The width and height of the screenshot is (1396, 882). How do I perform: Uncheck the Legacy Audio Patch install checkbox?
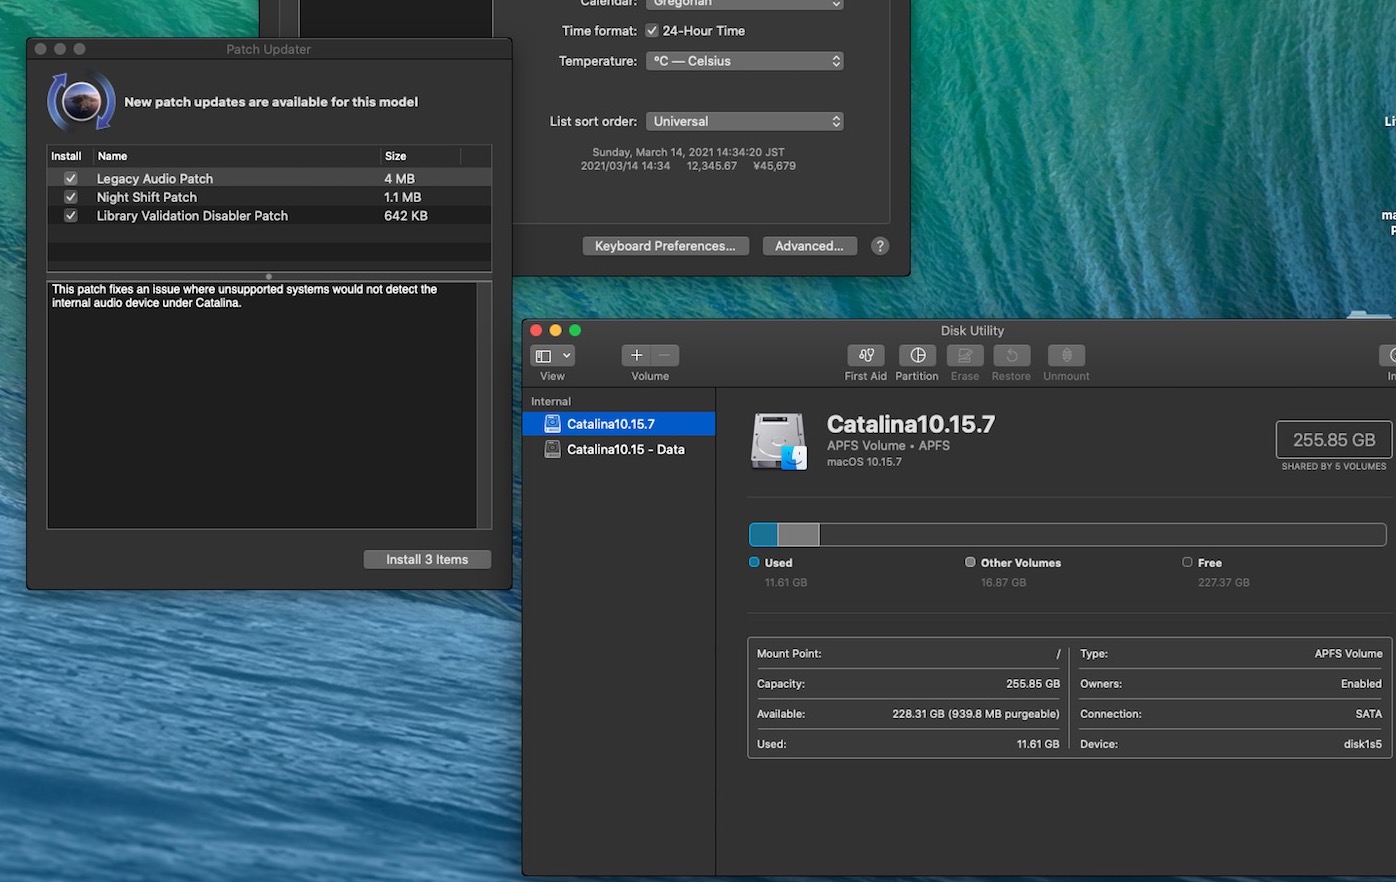pyautogui.click(x=70, y=178)
